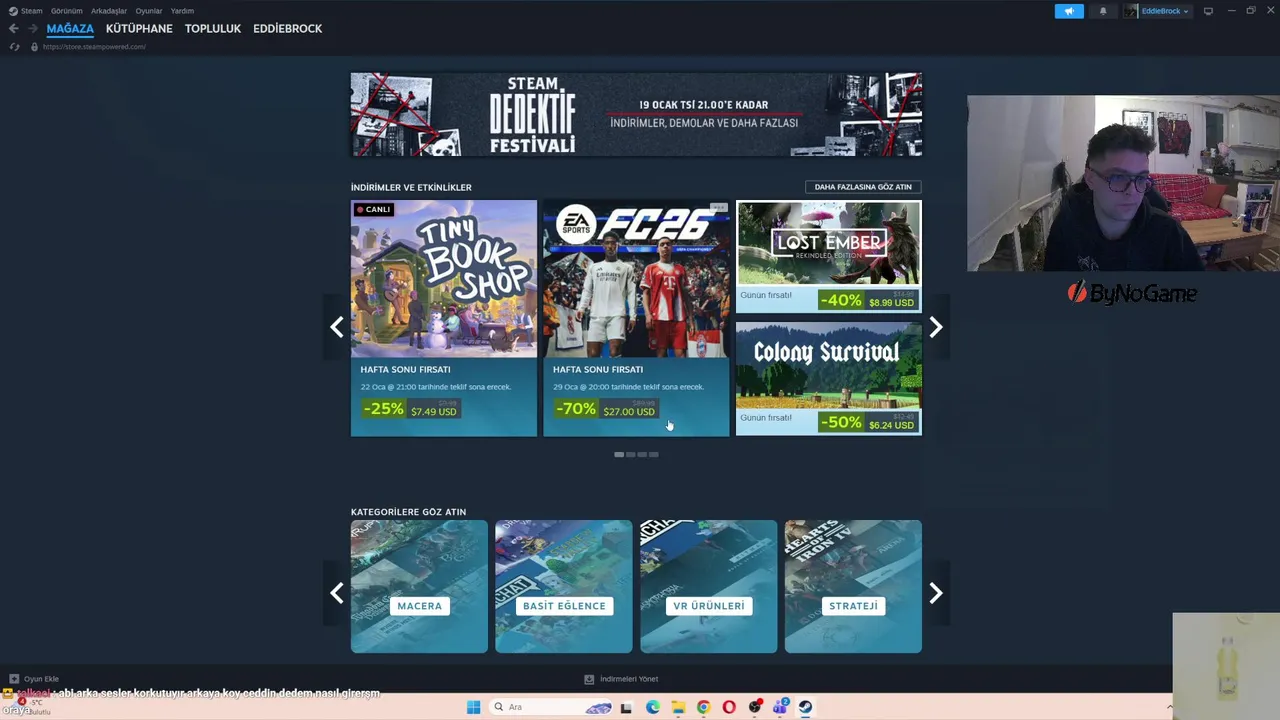The width and height of the screenshot is (1280, 720).
Task: Open the Lost Ember daily deal
Action: click(x=829, y=257)
